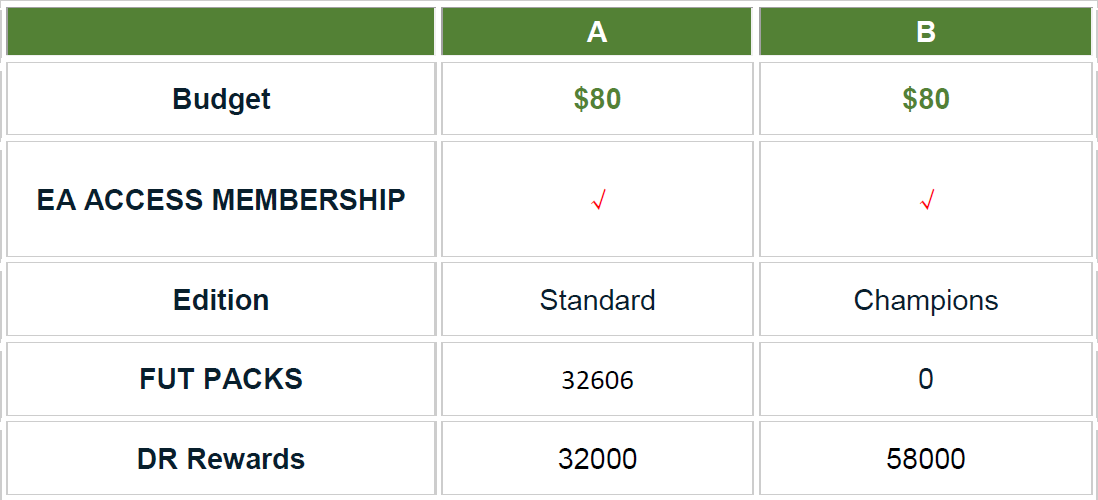This screenshot has height=500, width=1098.
Task: Select the green $80 budget under B
Action: tap(926, 99)
